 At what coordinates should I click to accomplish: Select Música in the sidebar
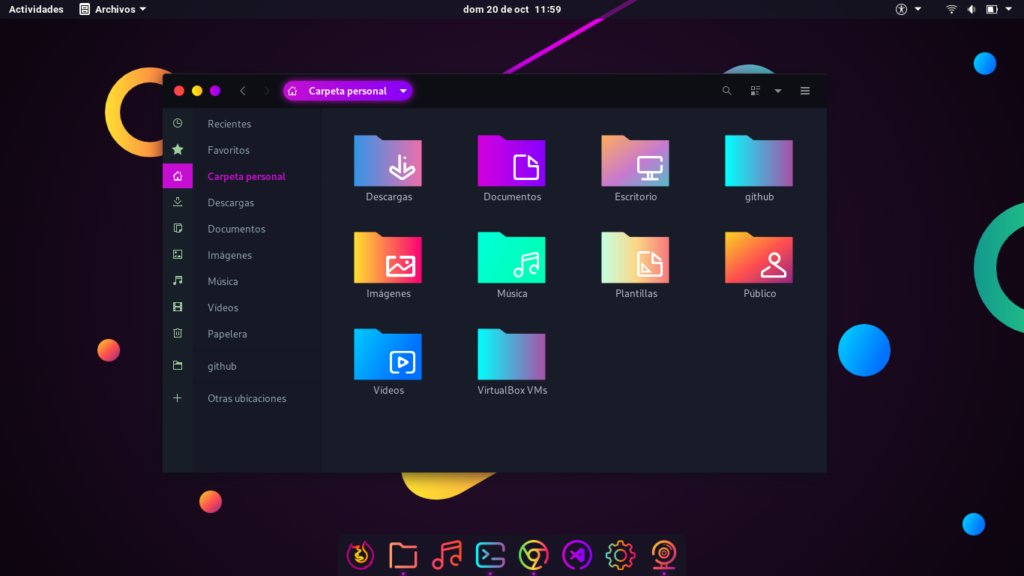(x=242, y=281)
